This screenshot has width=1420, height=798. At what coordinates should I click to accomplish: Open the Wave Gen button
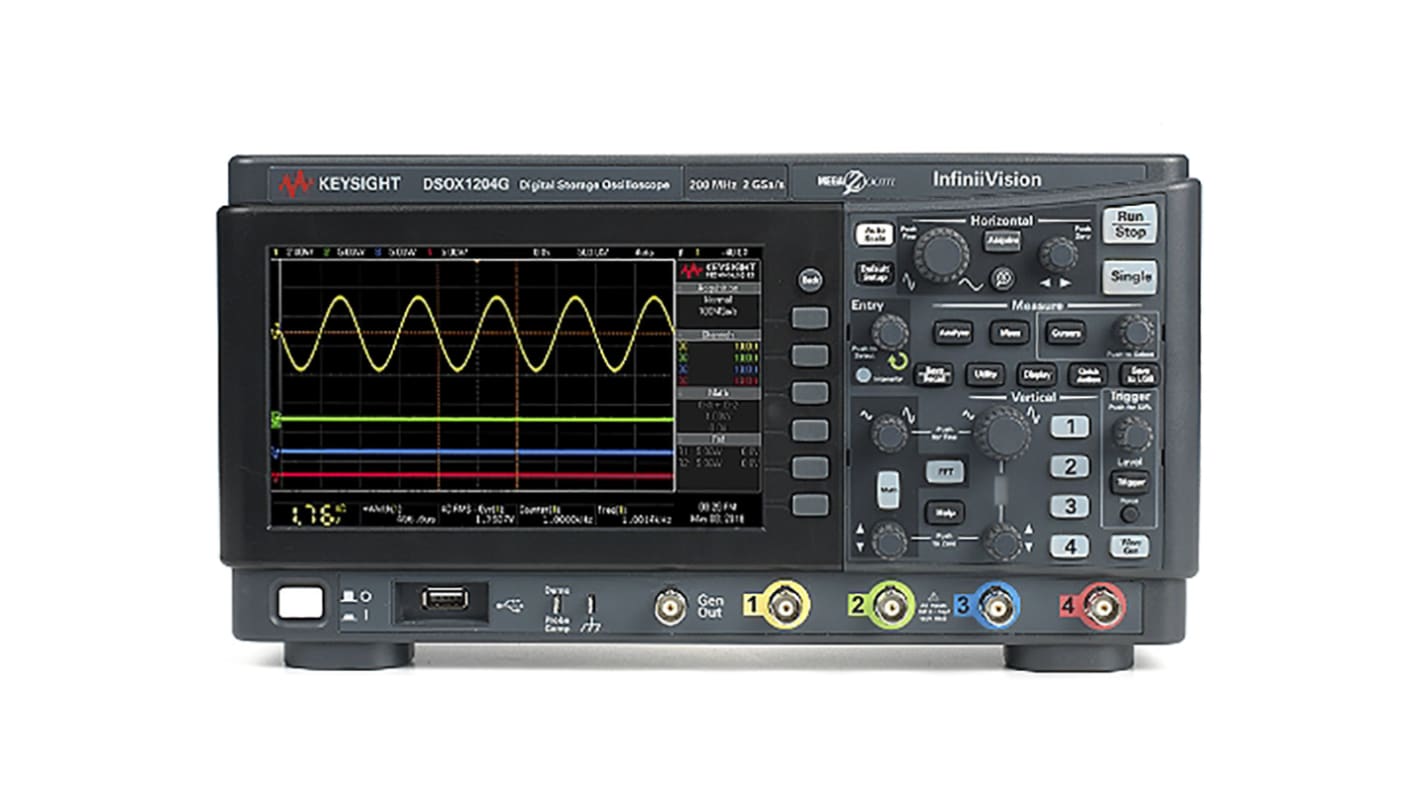(1129, 546)
